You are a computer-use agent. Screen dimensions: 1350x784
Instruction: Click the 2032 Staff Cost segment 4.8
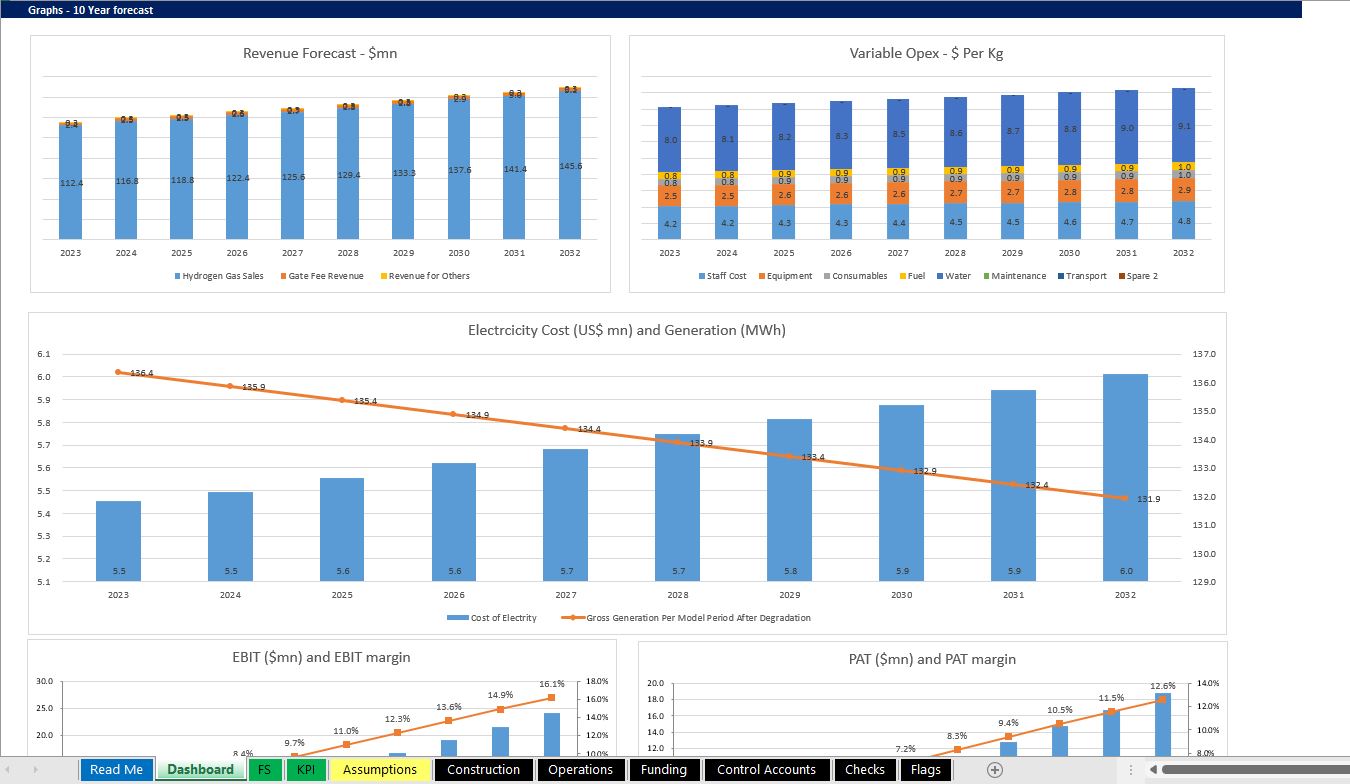point(1184,221)
